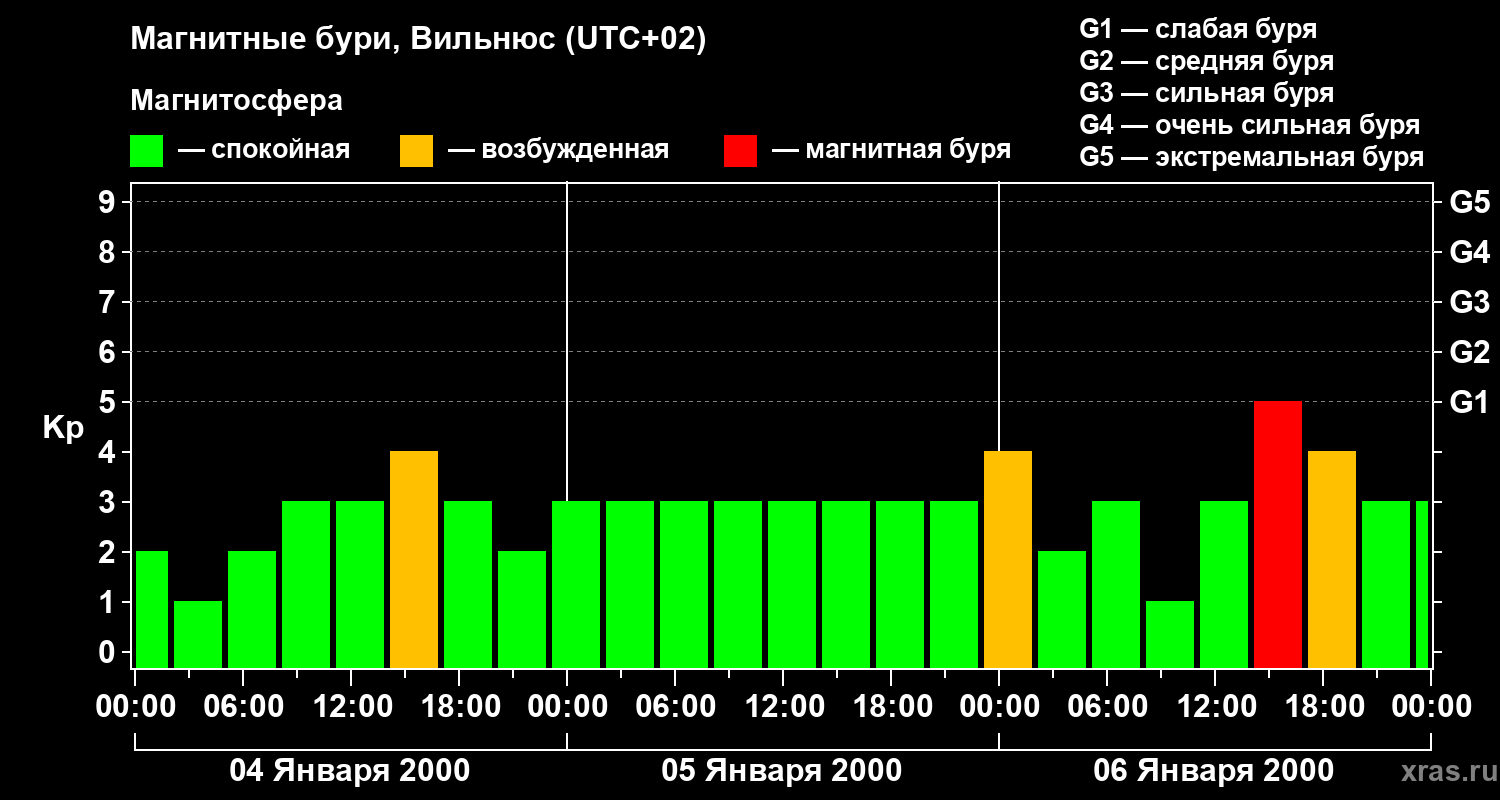Select the orange bar right after the red bar
Image resolution: width=1500 pixels, height=800 pixels.
click(1332, 559)
